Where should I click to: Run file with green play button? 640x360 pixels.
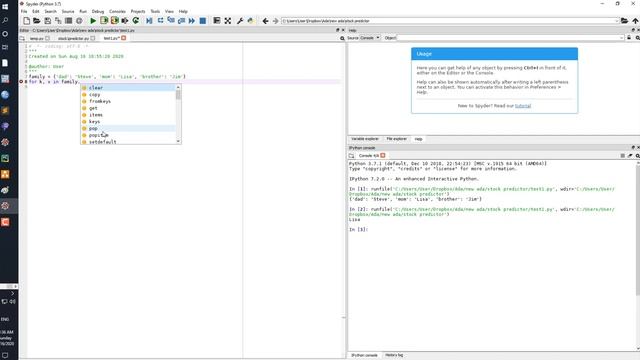pyautogui.click(x=93, y=21)
